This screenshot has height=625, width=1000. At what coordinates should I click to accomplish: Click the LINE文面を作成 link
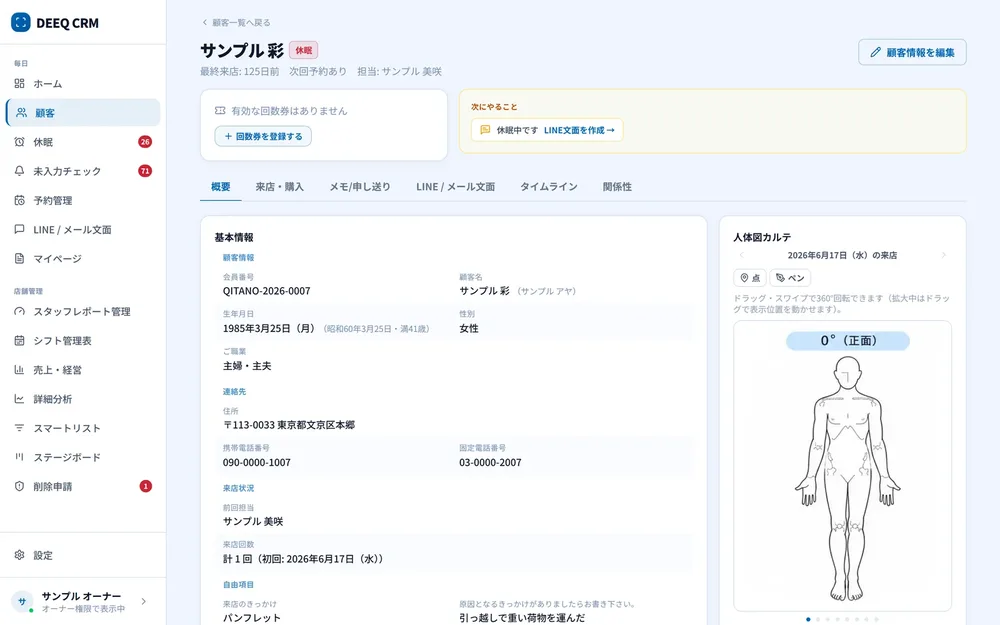click(579, 130)
